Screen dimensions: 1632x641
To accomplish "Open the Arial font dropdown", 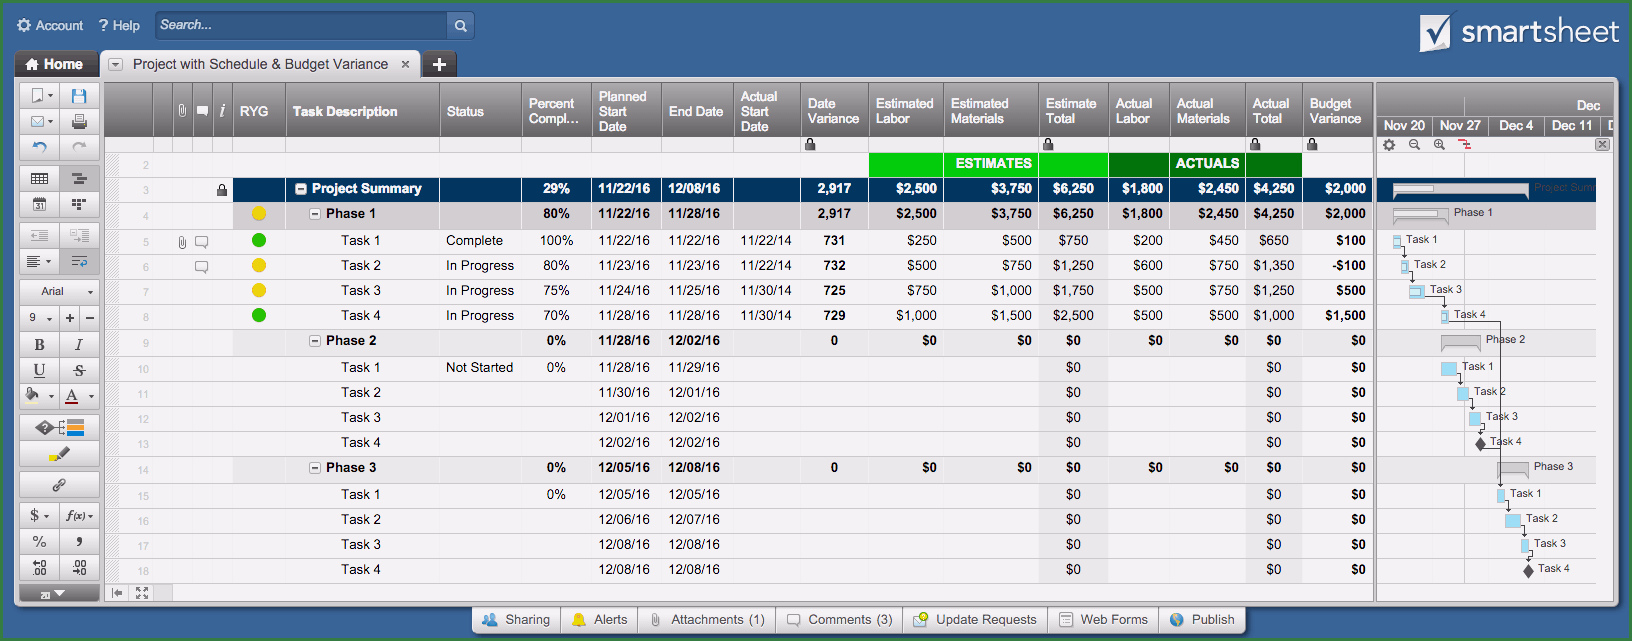I will (59, 291).
